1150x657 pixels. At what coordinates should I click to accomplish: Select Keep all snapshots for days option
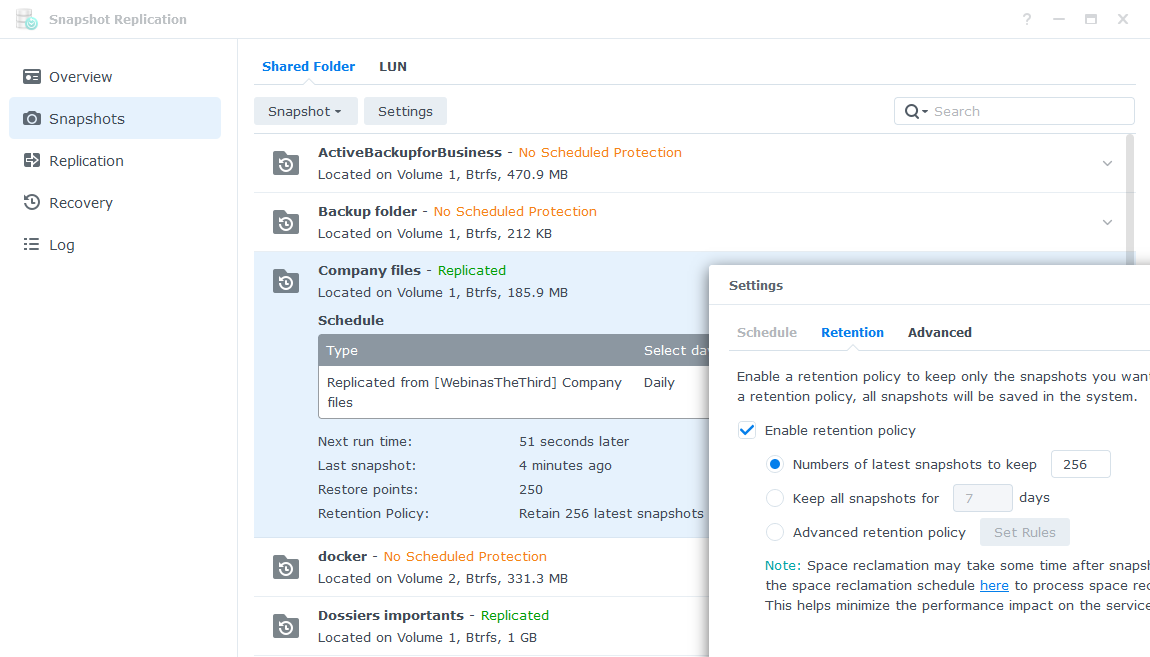775,498
